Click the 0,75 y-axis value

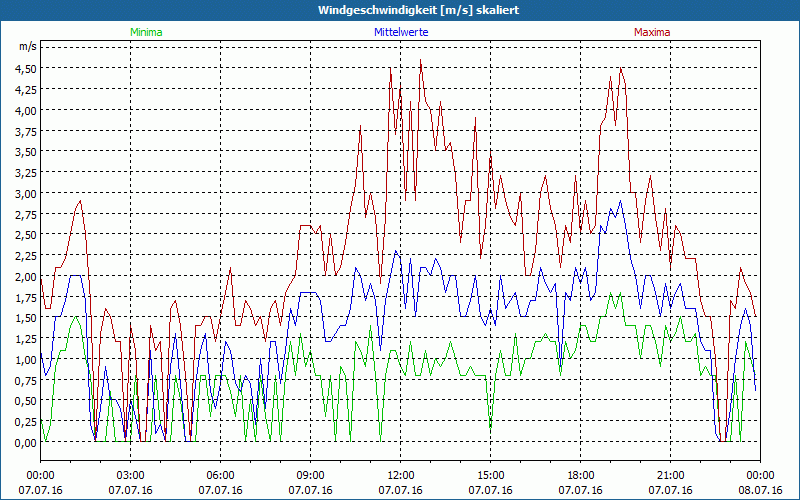tap(26, 380)
